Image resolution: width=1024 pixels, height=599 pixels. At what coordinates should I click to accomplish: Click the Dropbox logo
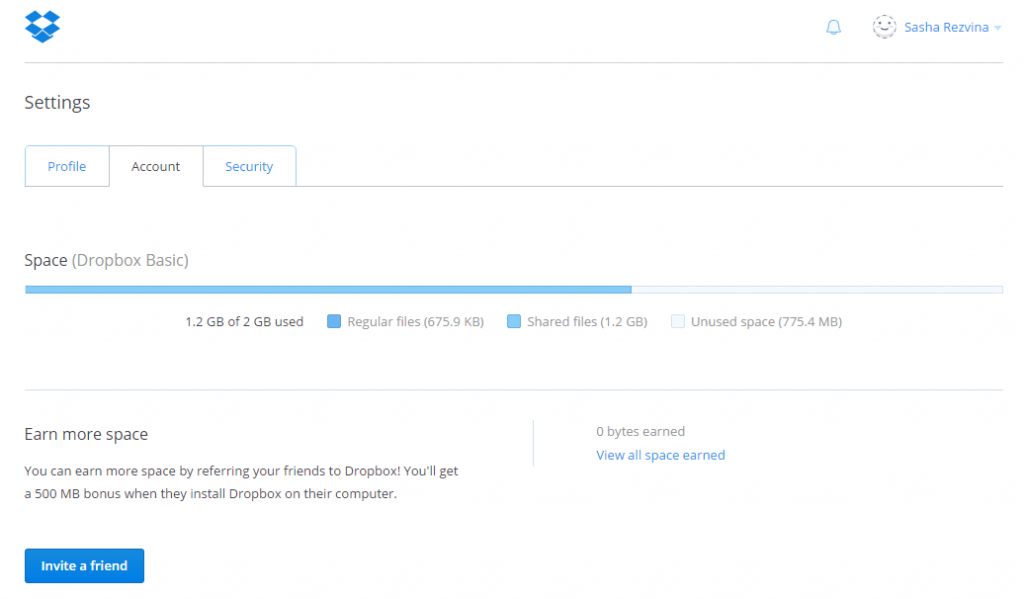[41, 24]
